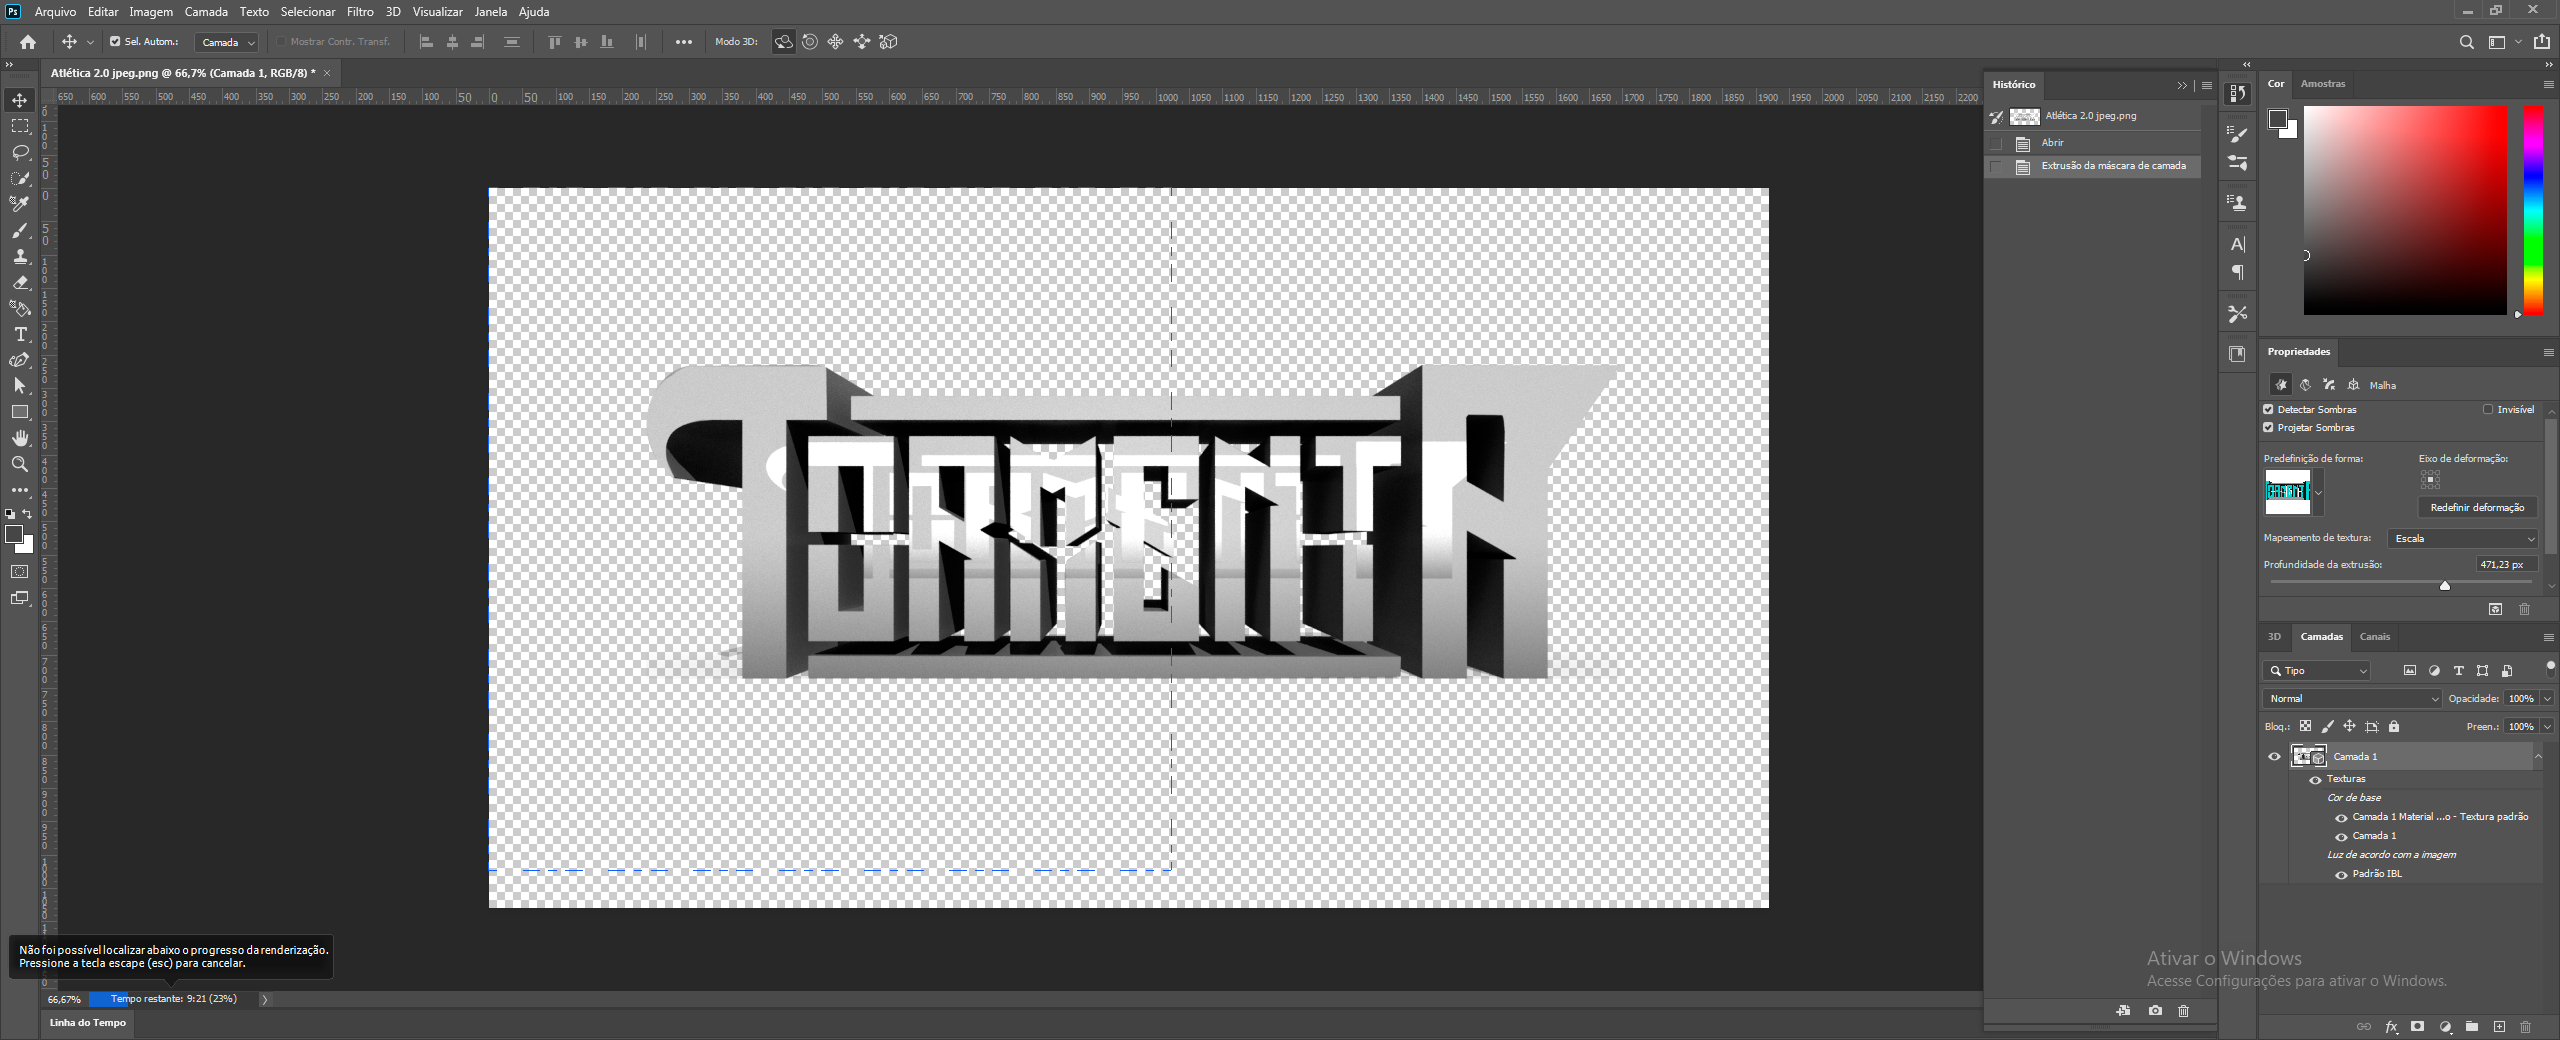Image resolution: width=2560 pixels, height=1040 pixels.
Task: Select the Zoom tool
Action: 20,464
